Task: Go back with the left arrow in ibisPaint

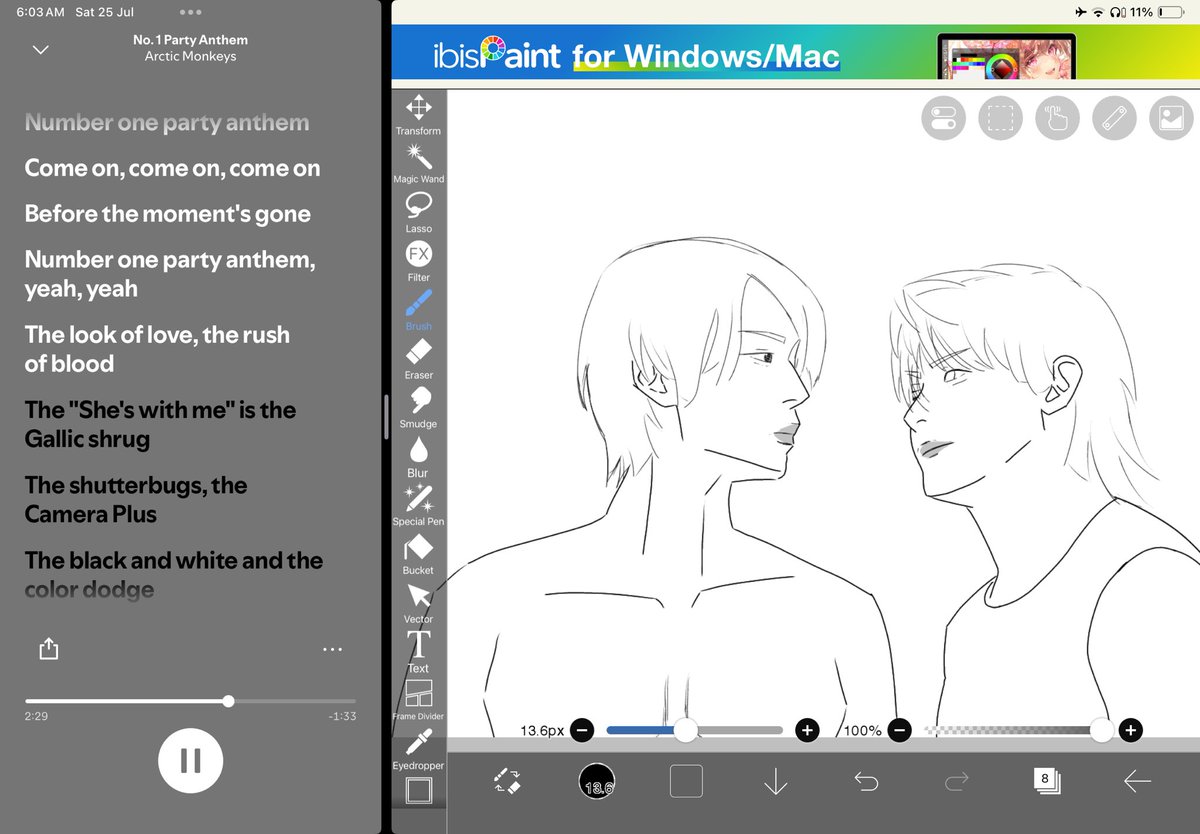Action: pos(1137,781)
